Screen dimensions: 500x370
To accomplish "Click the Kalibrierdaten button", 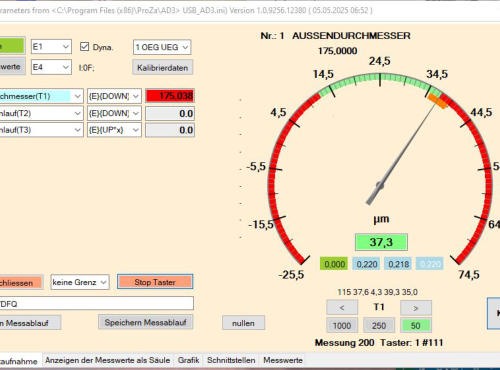I will tap(163, 68).
